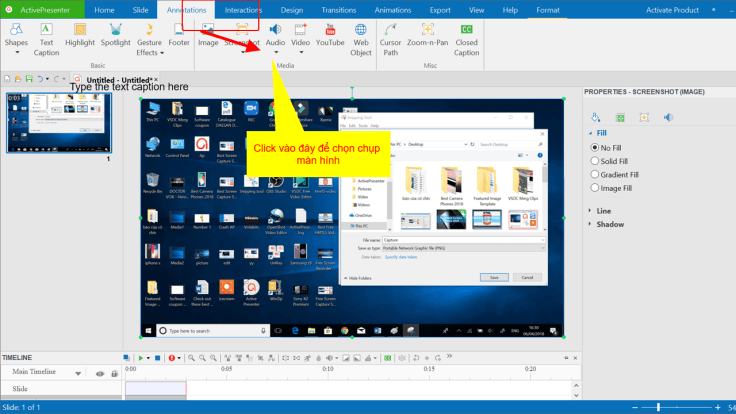The image size is (736, 414).
Task: Select the No Fill option
Action: [606, 147]
